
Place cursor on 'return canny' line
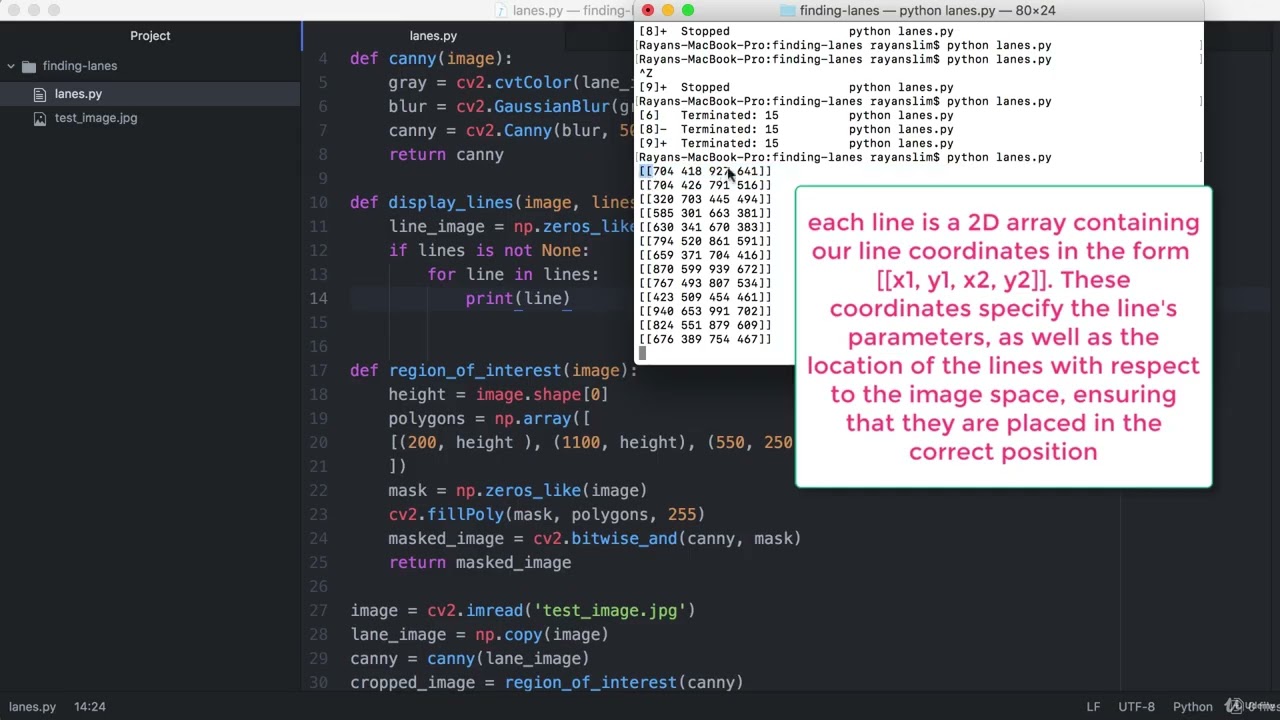446,154
